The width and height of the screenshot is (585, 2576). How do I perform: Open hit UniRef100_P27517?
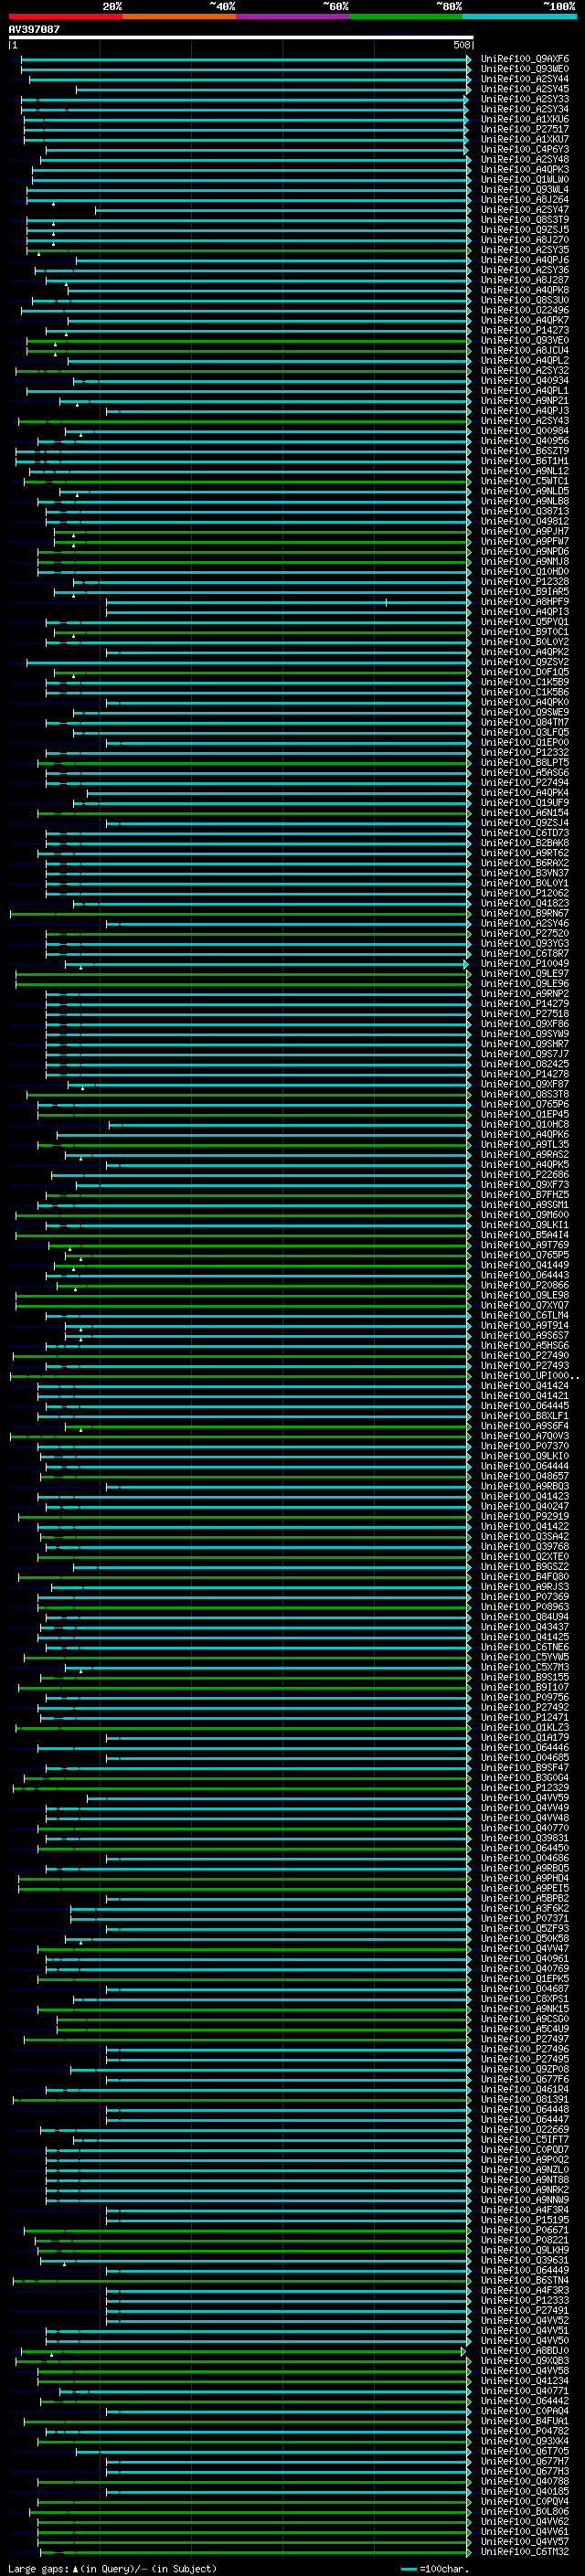525,129
